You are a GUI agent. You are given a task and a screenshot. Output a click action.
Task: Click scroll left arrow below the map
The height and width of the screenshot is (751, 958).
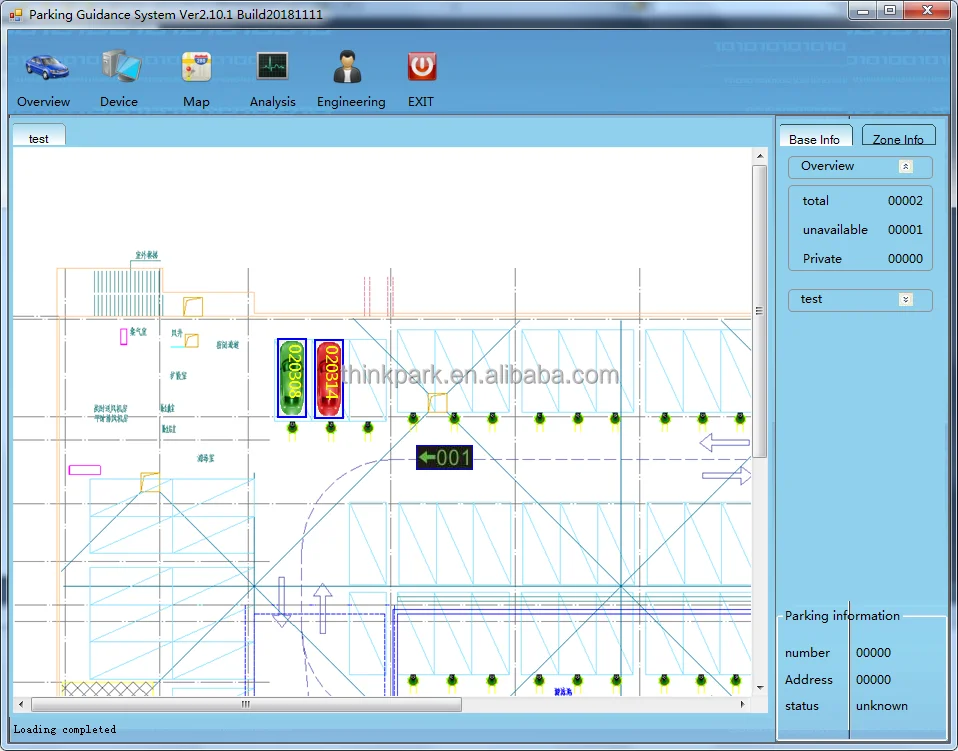[x=22, y=705]
